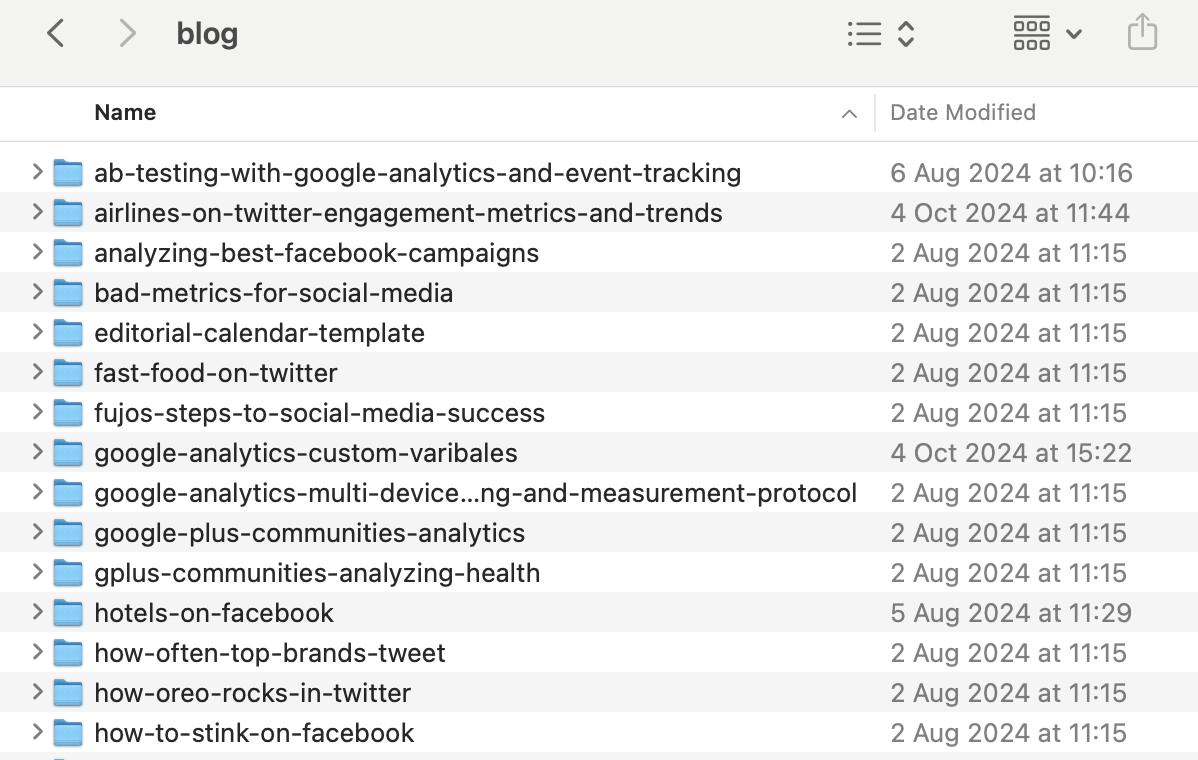Select the how-to-stink-on-facebook folder
This screenshot has width=1198, height=760.
point(254,733)
